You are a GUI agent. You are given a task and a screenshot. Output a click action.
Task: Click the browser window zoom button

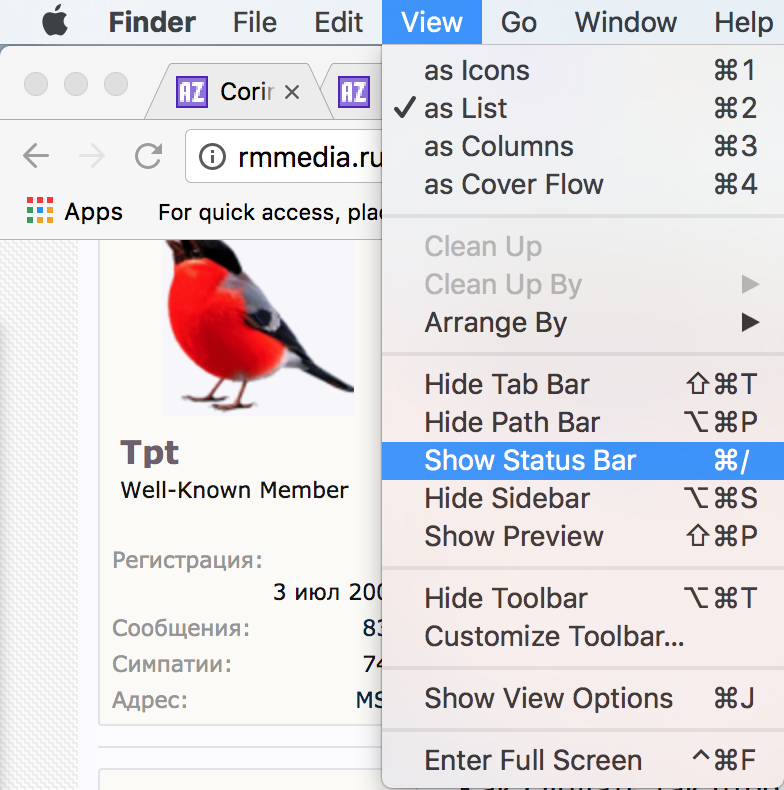(x=116, y=84)
